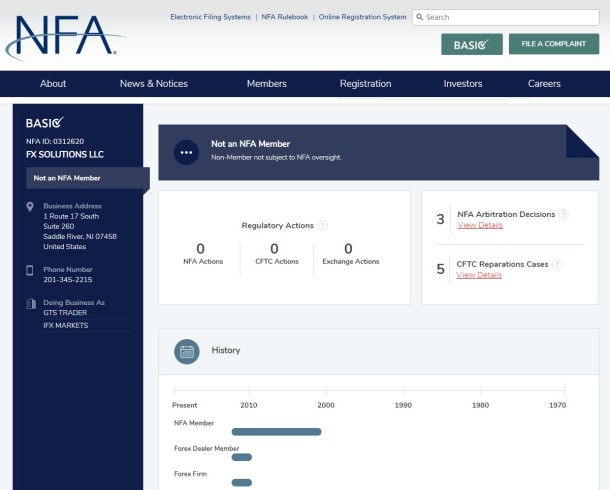Click the Suite 260 address line
The image size is (610, 490).
pyautogui.click(x=58, y=226)
